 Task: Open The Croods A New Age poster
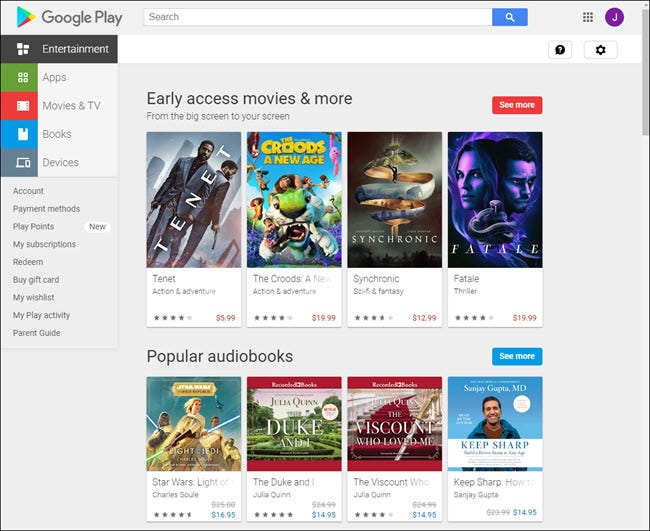294,200
